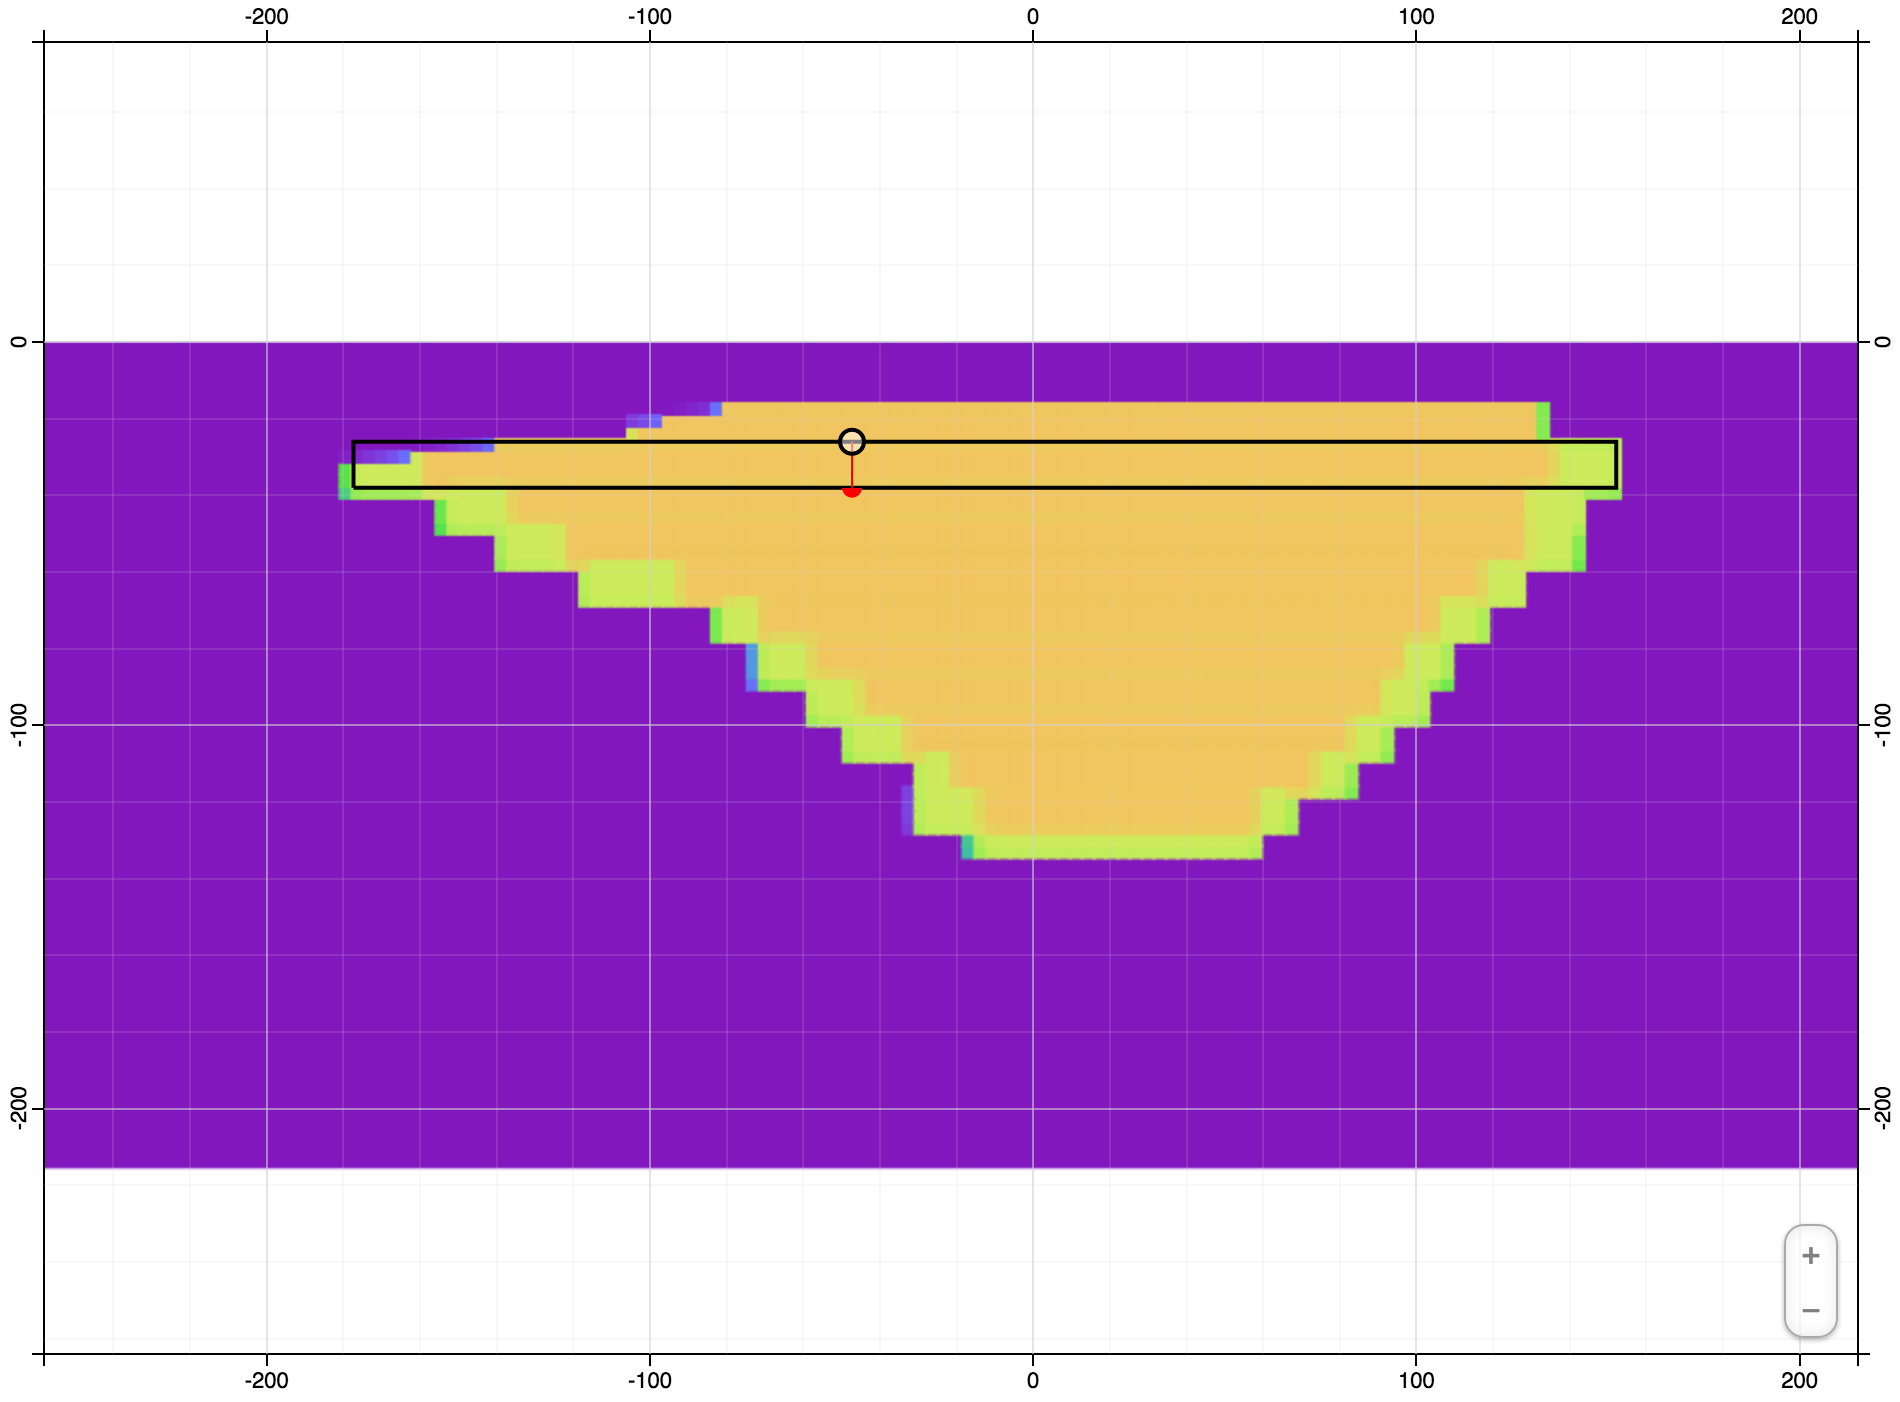Screen dimensions: 1900x1402
Task: Click the red anchor point below the handle
Action: [x=851, y=492]
